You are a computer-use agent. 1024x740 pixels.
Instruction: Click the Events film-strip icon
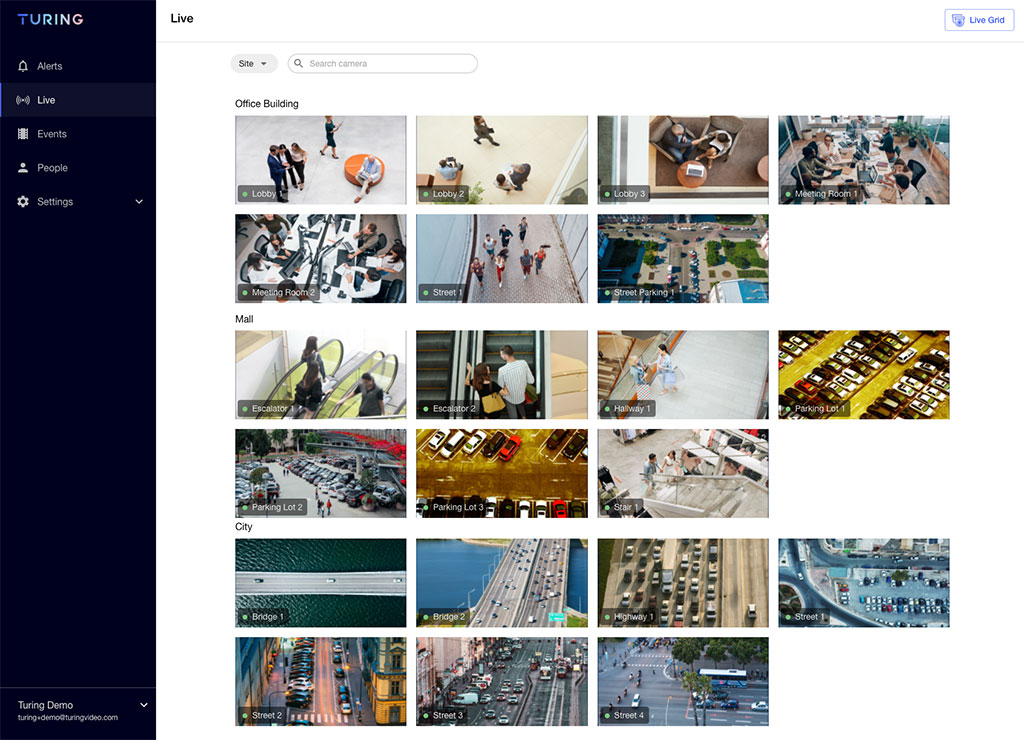click(23, 134)
